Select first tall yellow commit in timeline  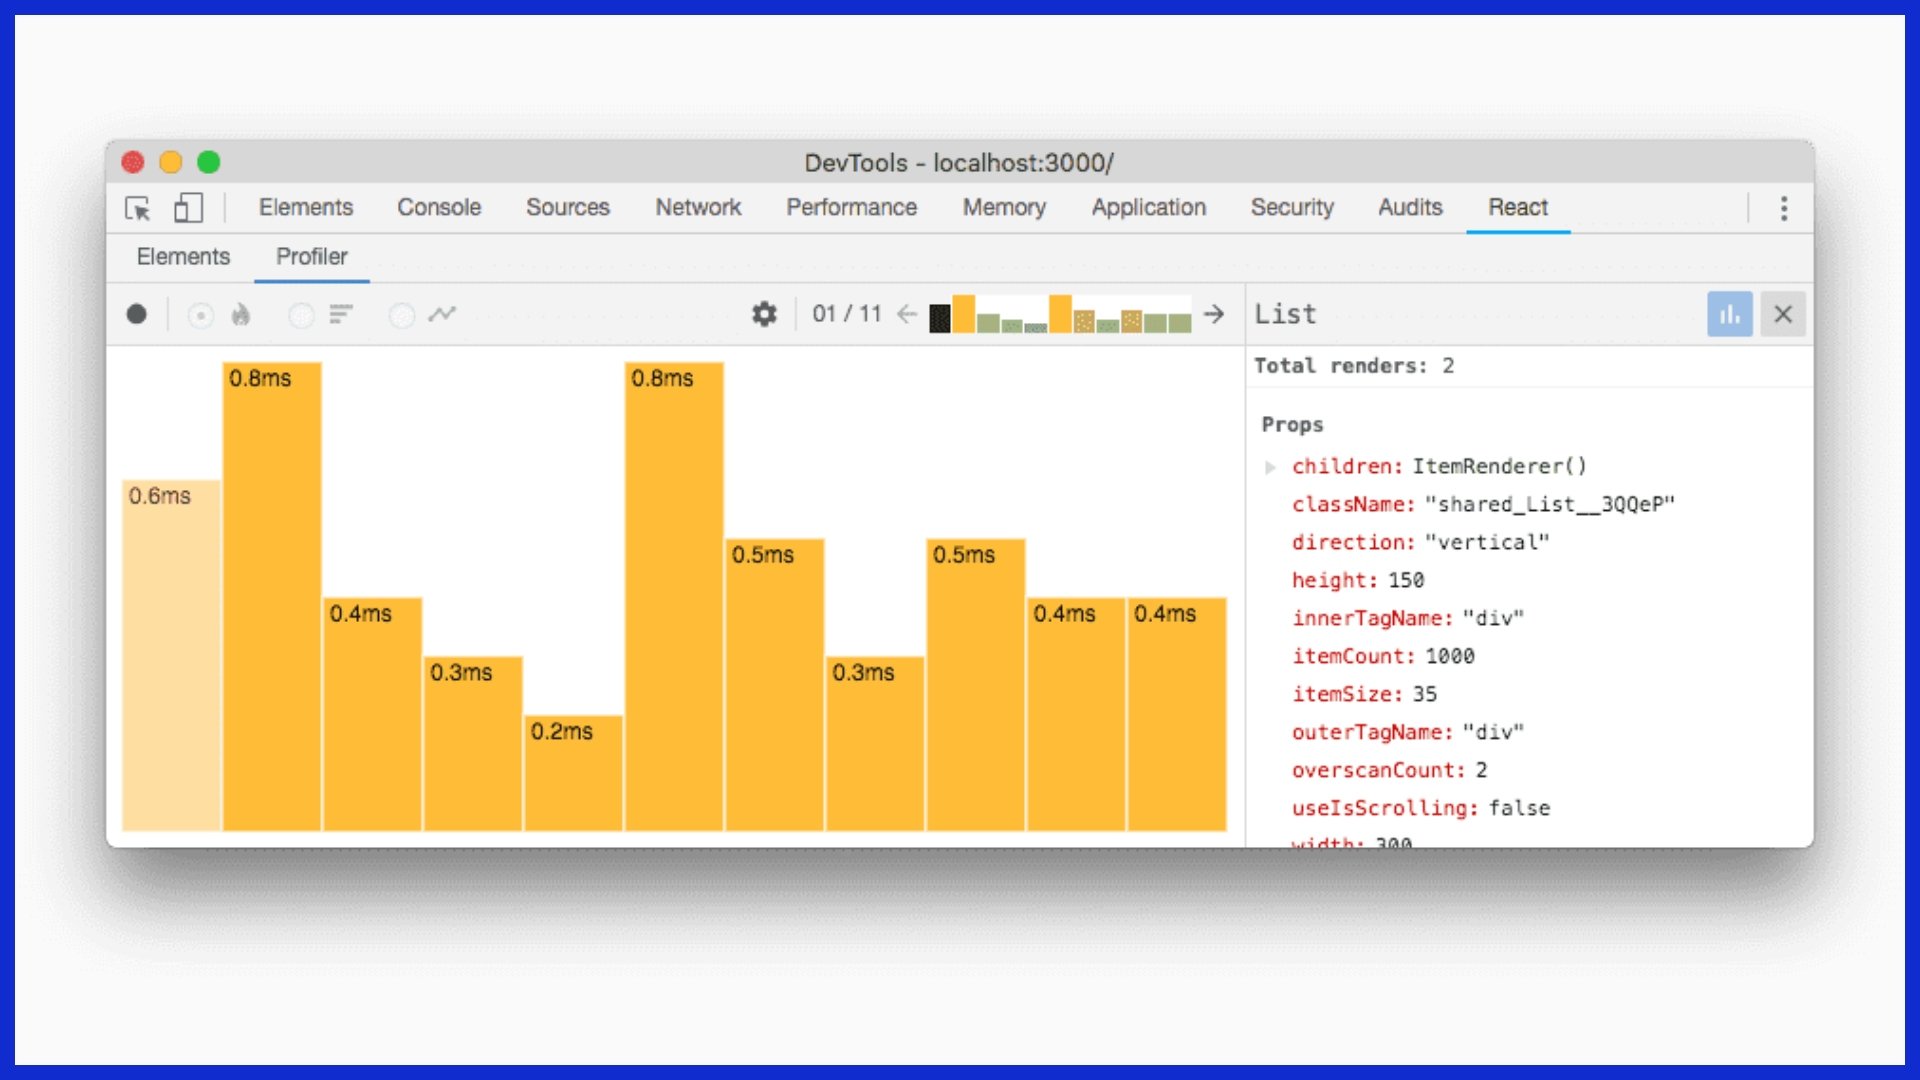pos(963,314)
